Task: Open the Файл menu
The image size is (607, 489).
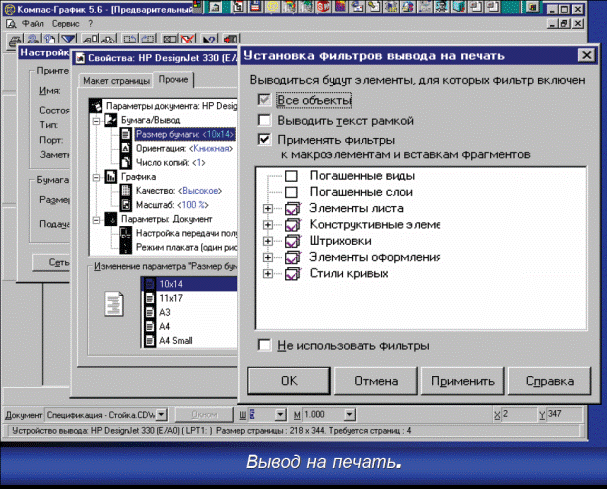Action: pos(33,24)
